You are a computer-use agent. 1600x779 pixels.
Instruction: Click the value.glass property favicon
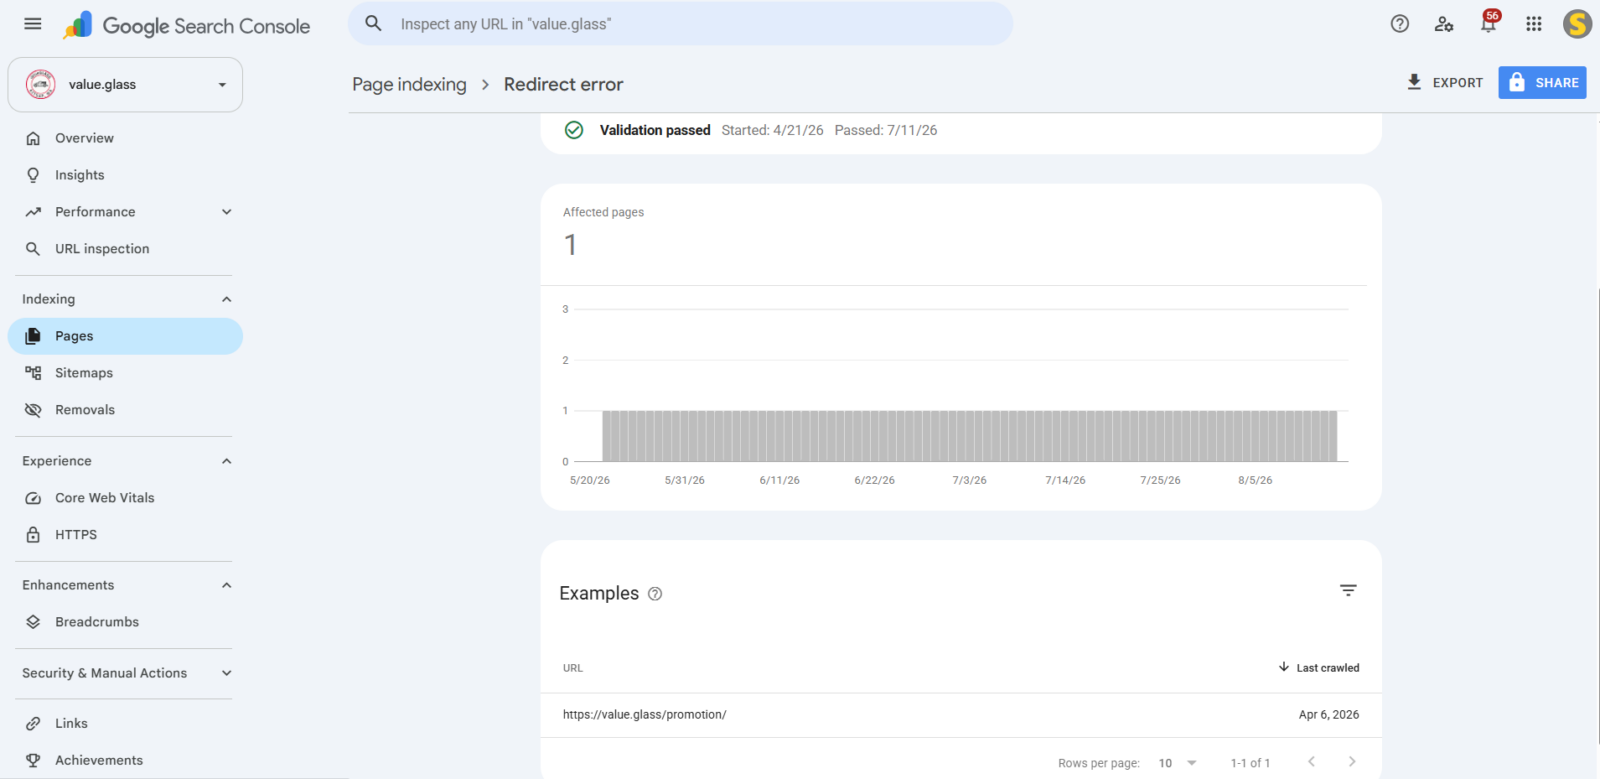(x=41, y=84)
